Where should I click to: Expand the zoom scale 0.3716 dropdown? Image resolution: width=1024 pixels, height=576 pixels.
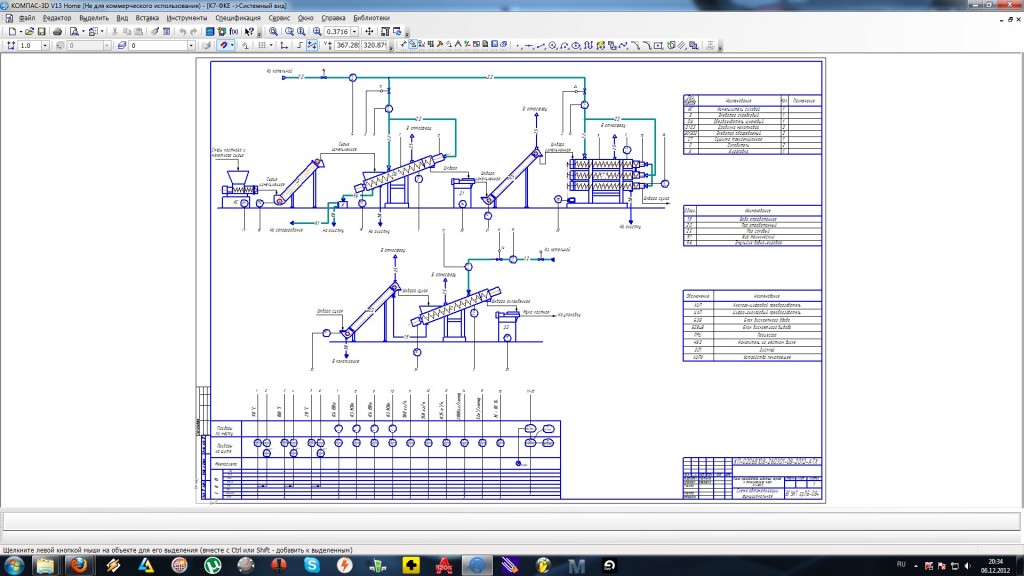click(354, 31)
